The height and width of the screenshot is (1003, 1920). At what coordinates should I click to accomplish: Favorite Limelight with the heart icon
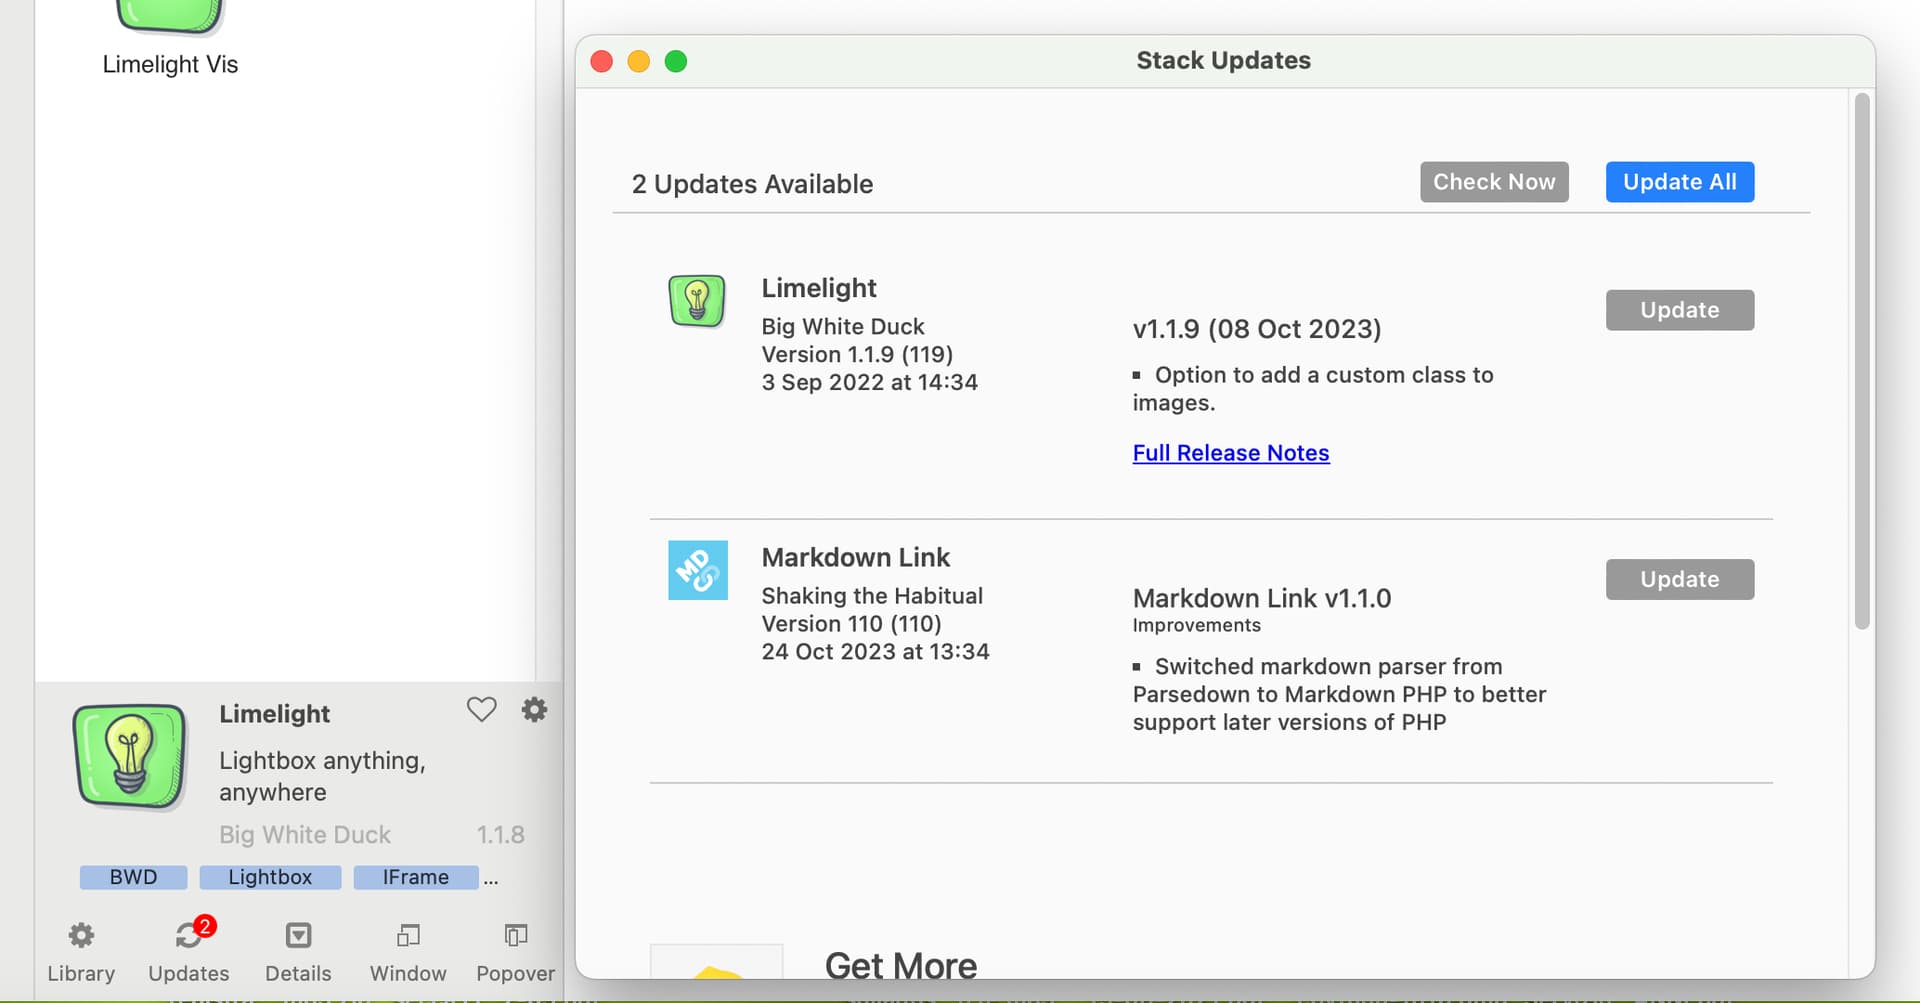click(x=481, y=709)
